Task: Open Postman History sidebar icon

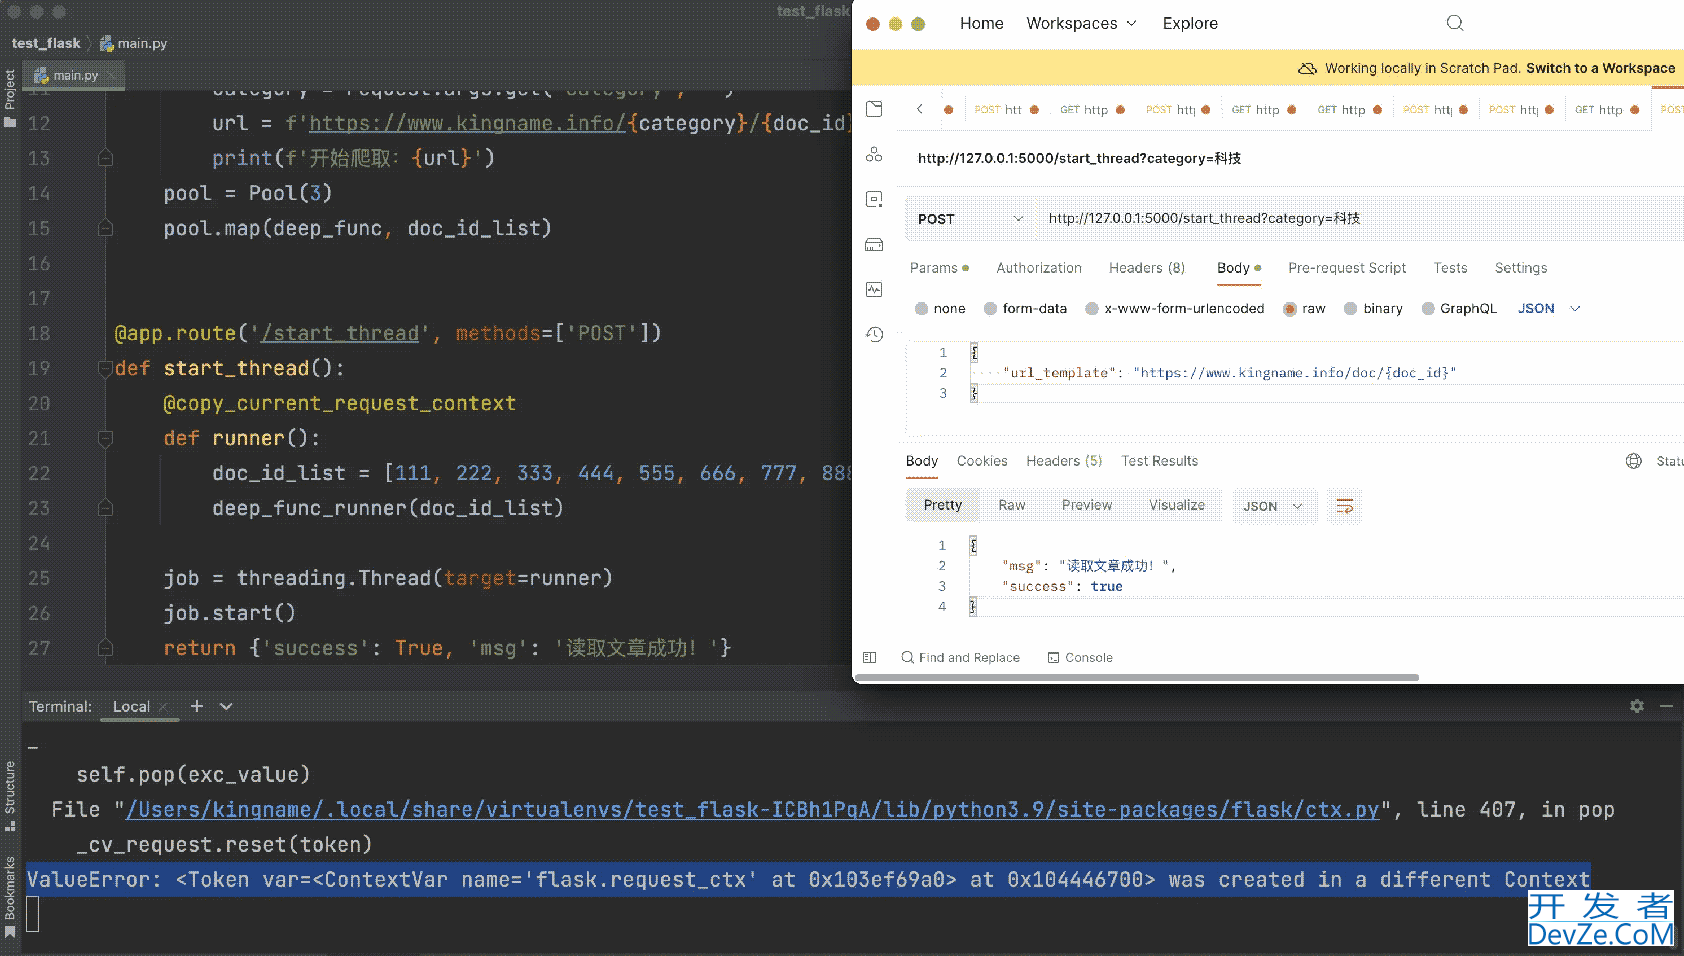Action: click(x=874, y=334)
